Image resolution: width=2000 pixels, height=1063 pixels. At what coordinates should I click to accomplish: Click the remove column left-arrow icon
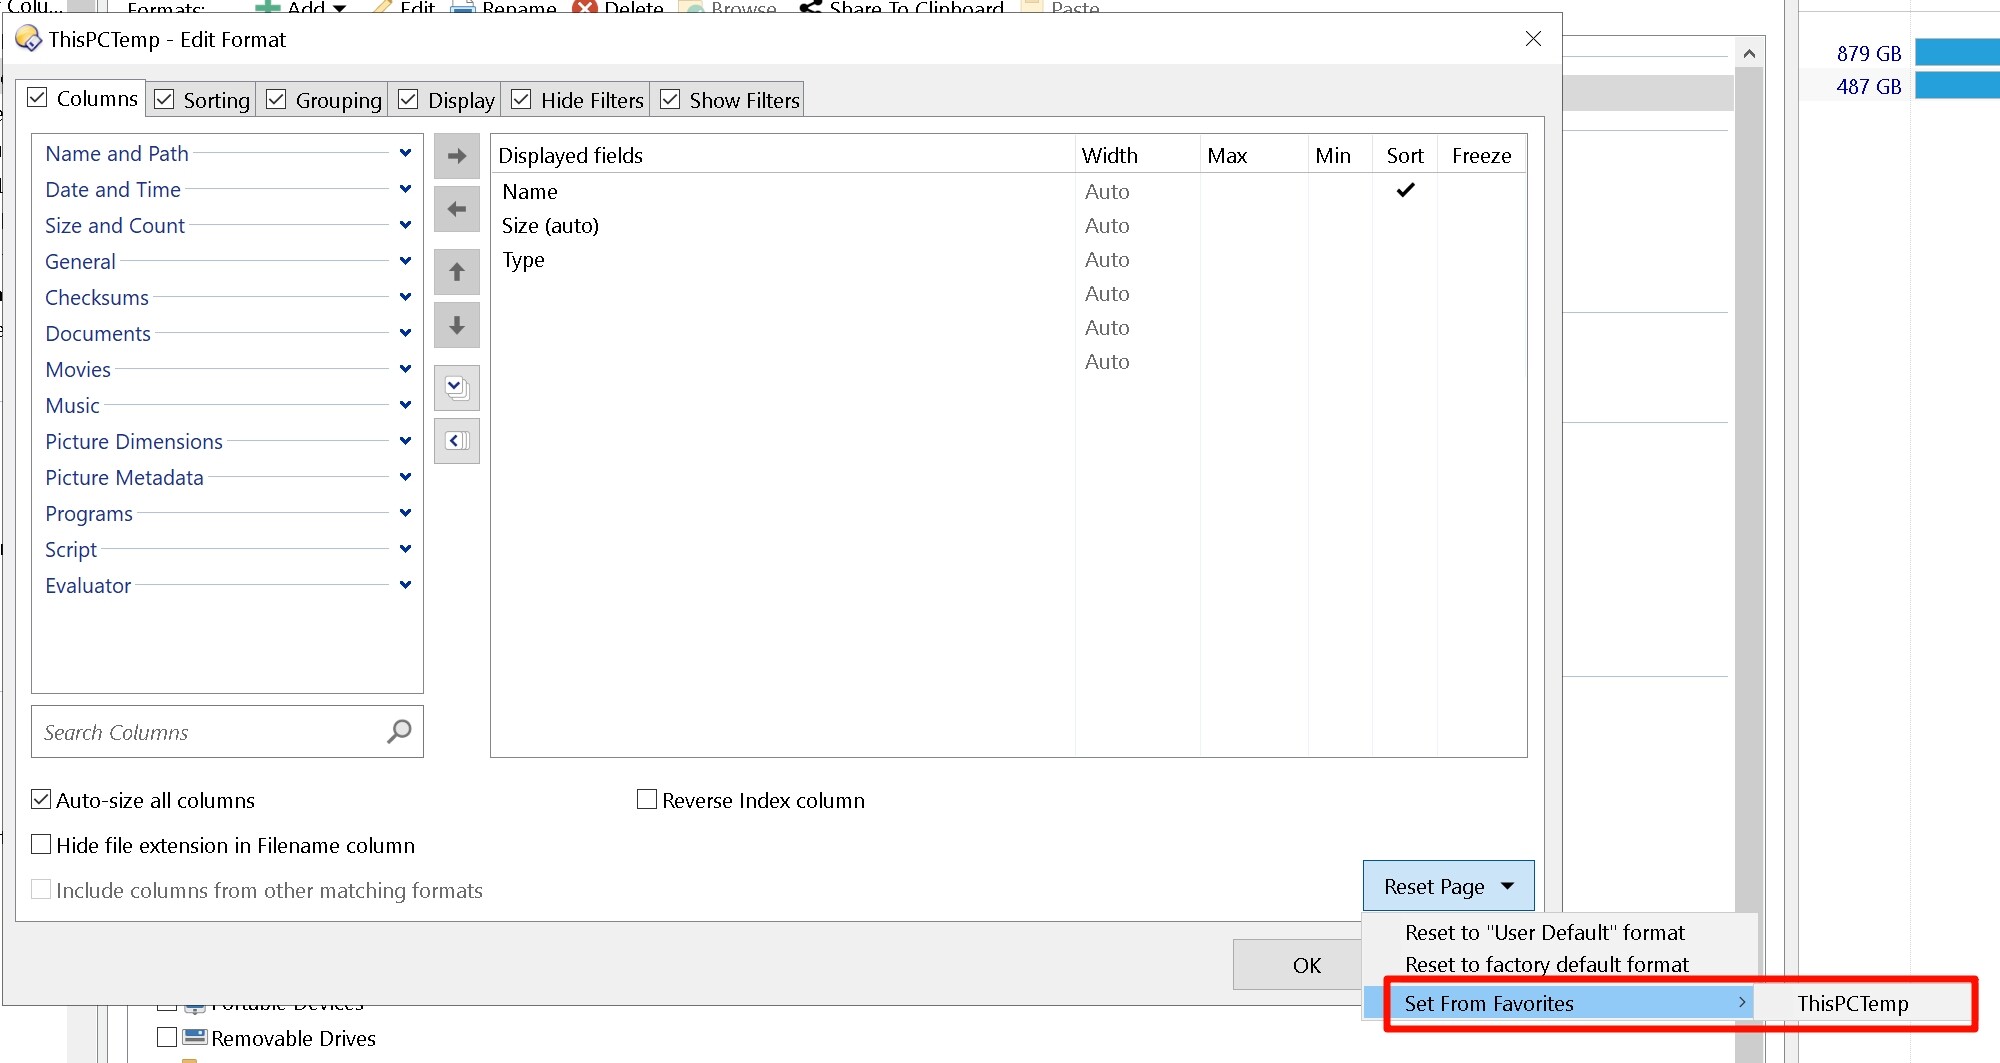[457, 209]
